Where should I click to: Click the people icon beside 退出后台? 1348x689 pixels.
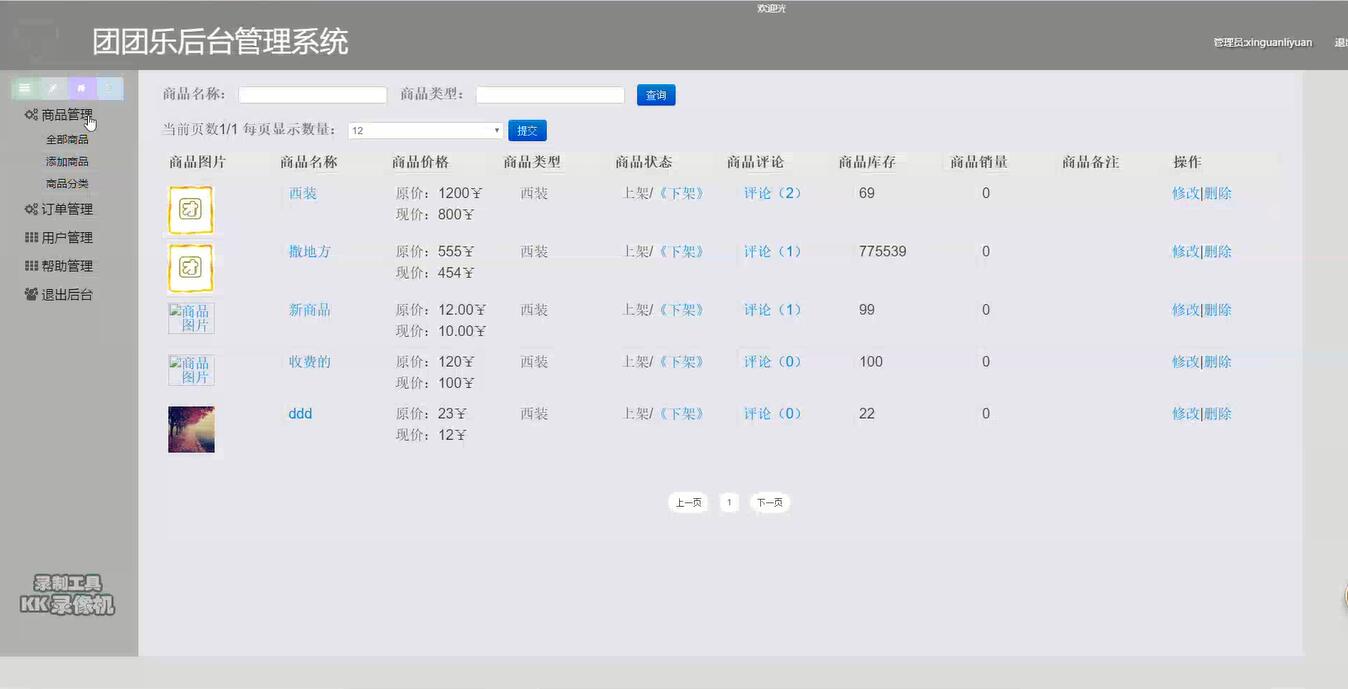click(30, 294)
